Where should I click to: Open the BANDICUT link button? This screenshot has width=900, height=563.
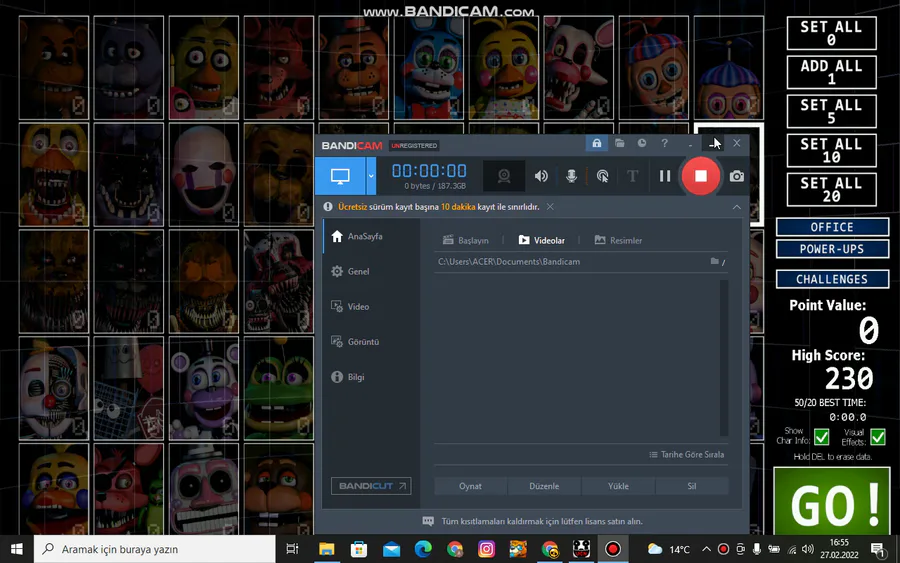coord(371,486)
